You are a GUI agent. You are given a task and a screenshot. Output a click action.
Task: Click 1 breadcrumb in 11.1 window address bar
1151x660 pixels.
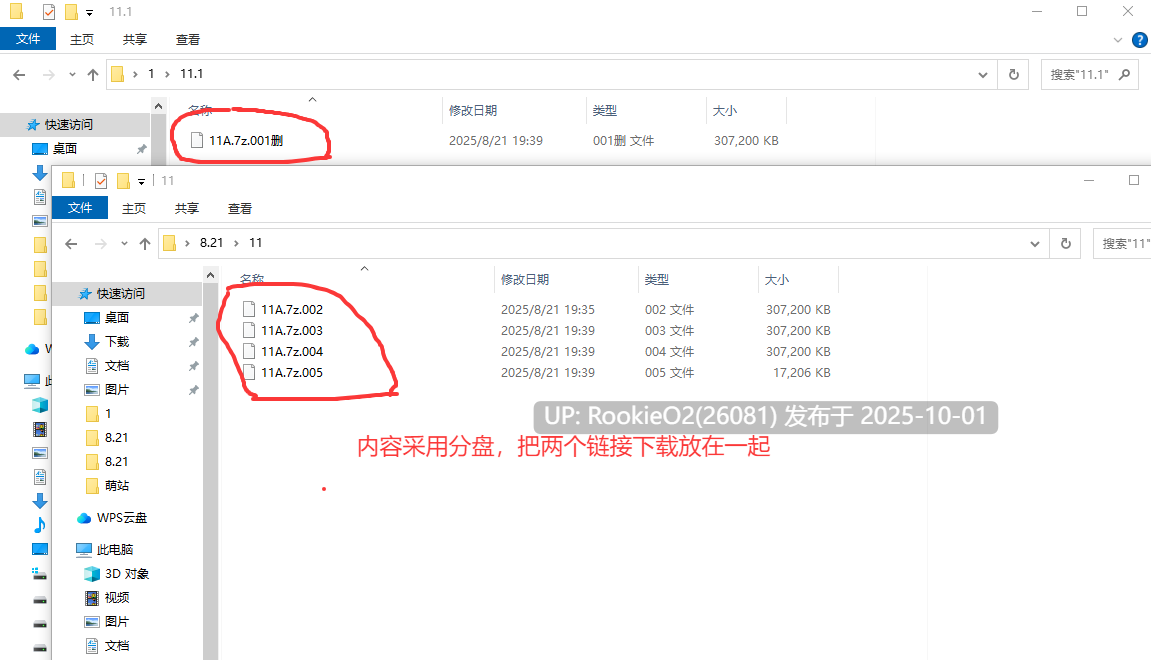click(x=151, y=74)
